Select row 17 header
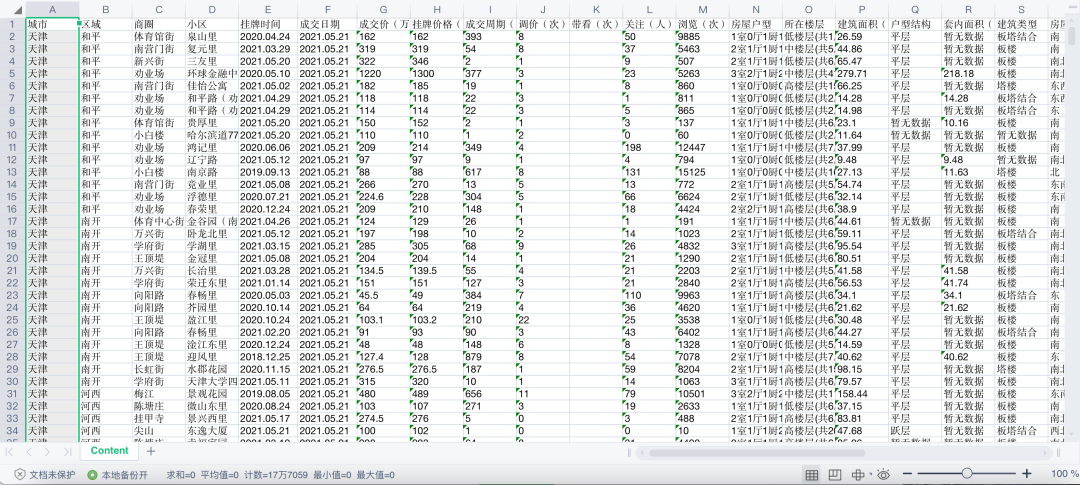Image resolution: width=1080 pixels, height=485 pixels. (x=12, y=221)
